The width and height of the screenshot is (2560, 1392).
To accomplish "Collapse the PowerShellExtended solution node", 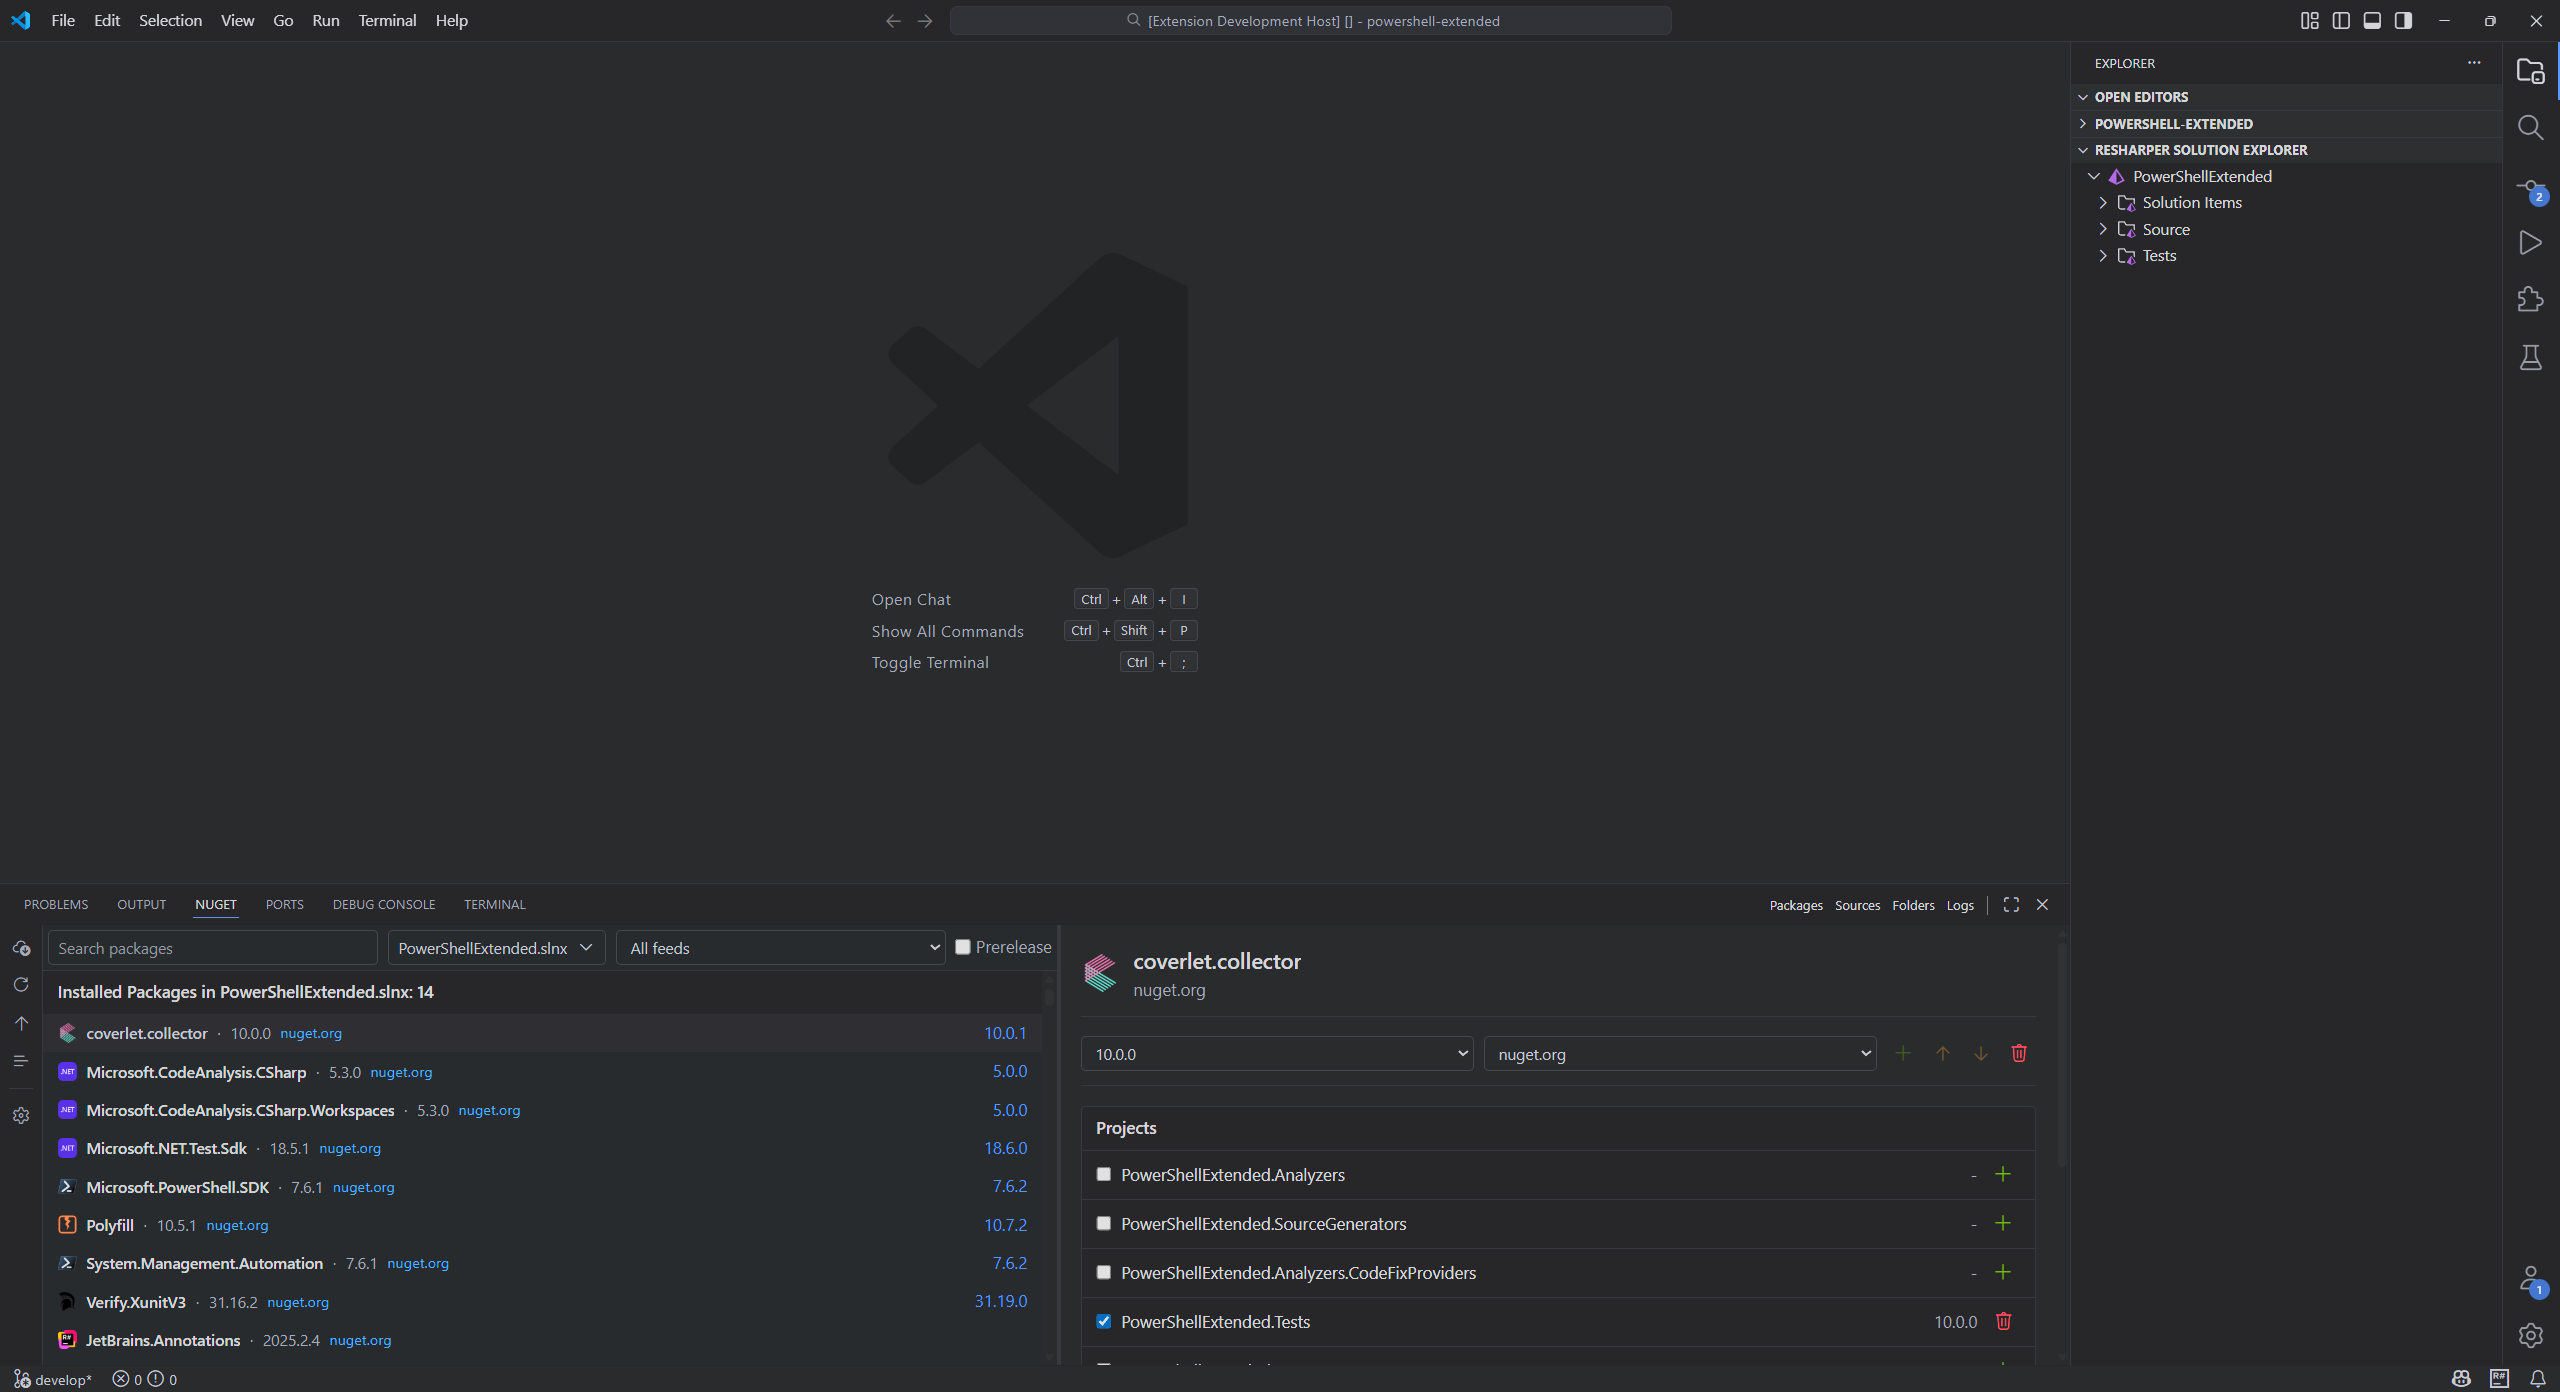I will pyautogui.click(x=2093, y=176).
